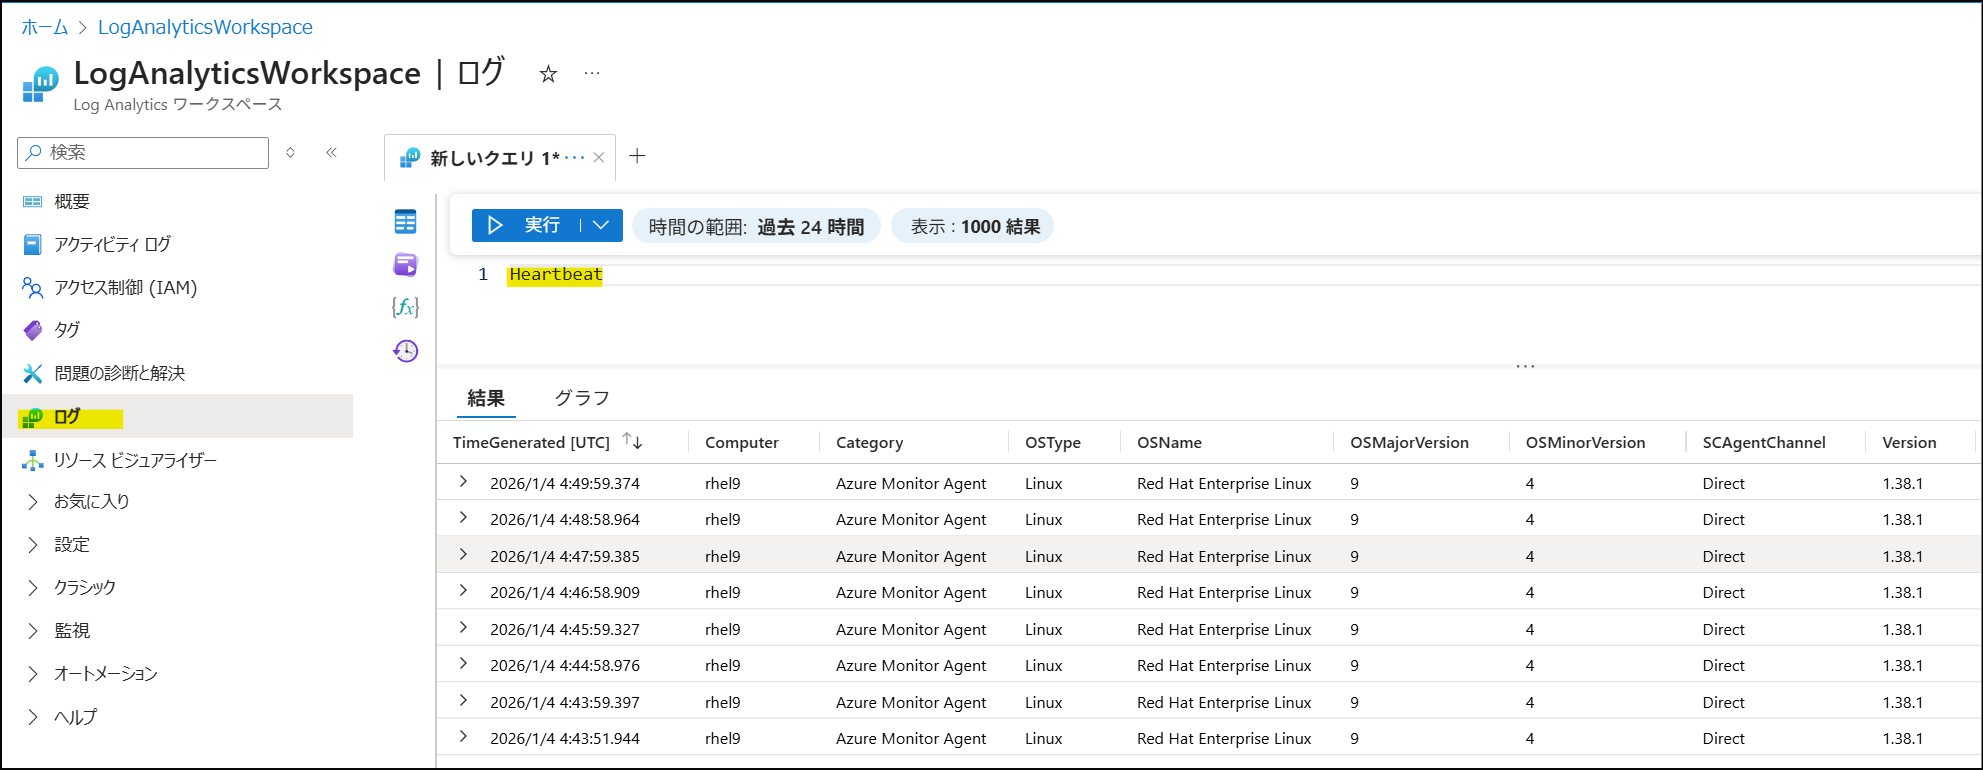Click the 概要 overview icon in sidebar
Image resolution: width=1983 pixels, height=770 pixels.
click(x=33, y=202)
